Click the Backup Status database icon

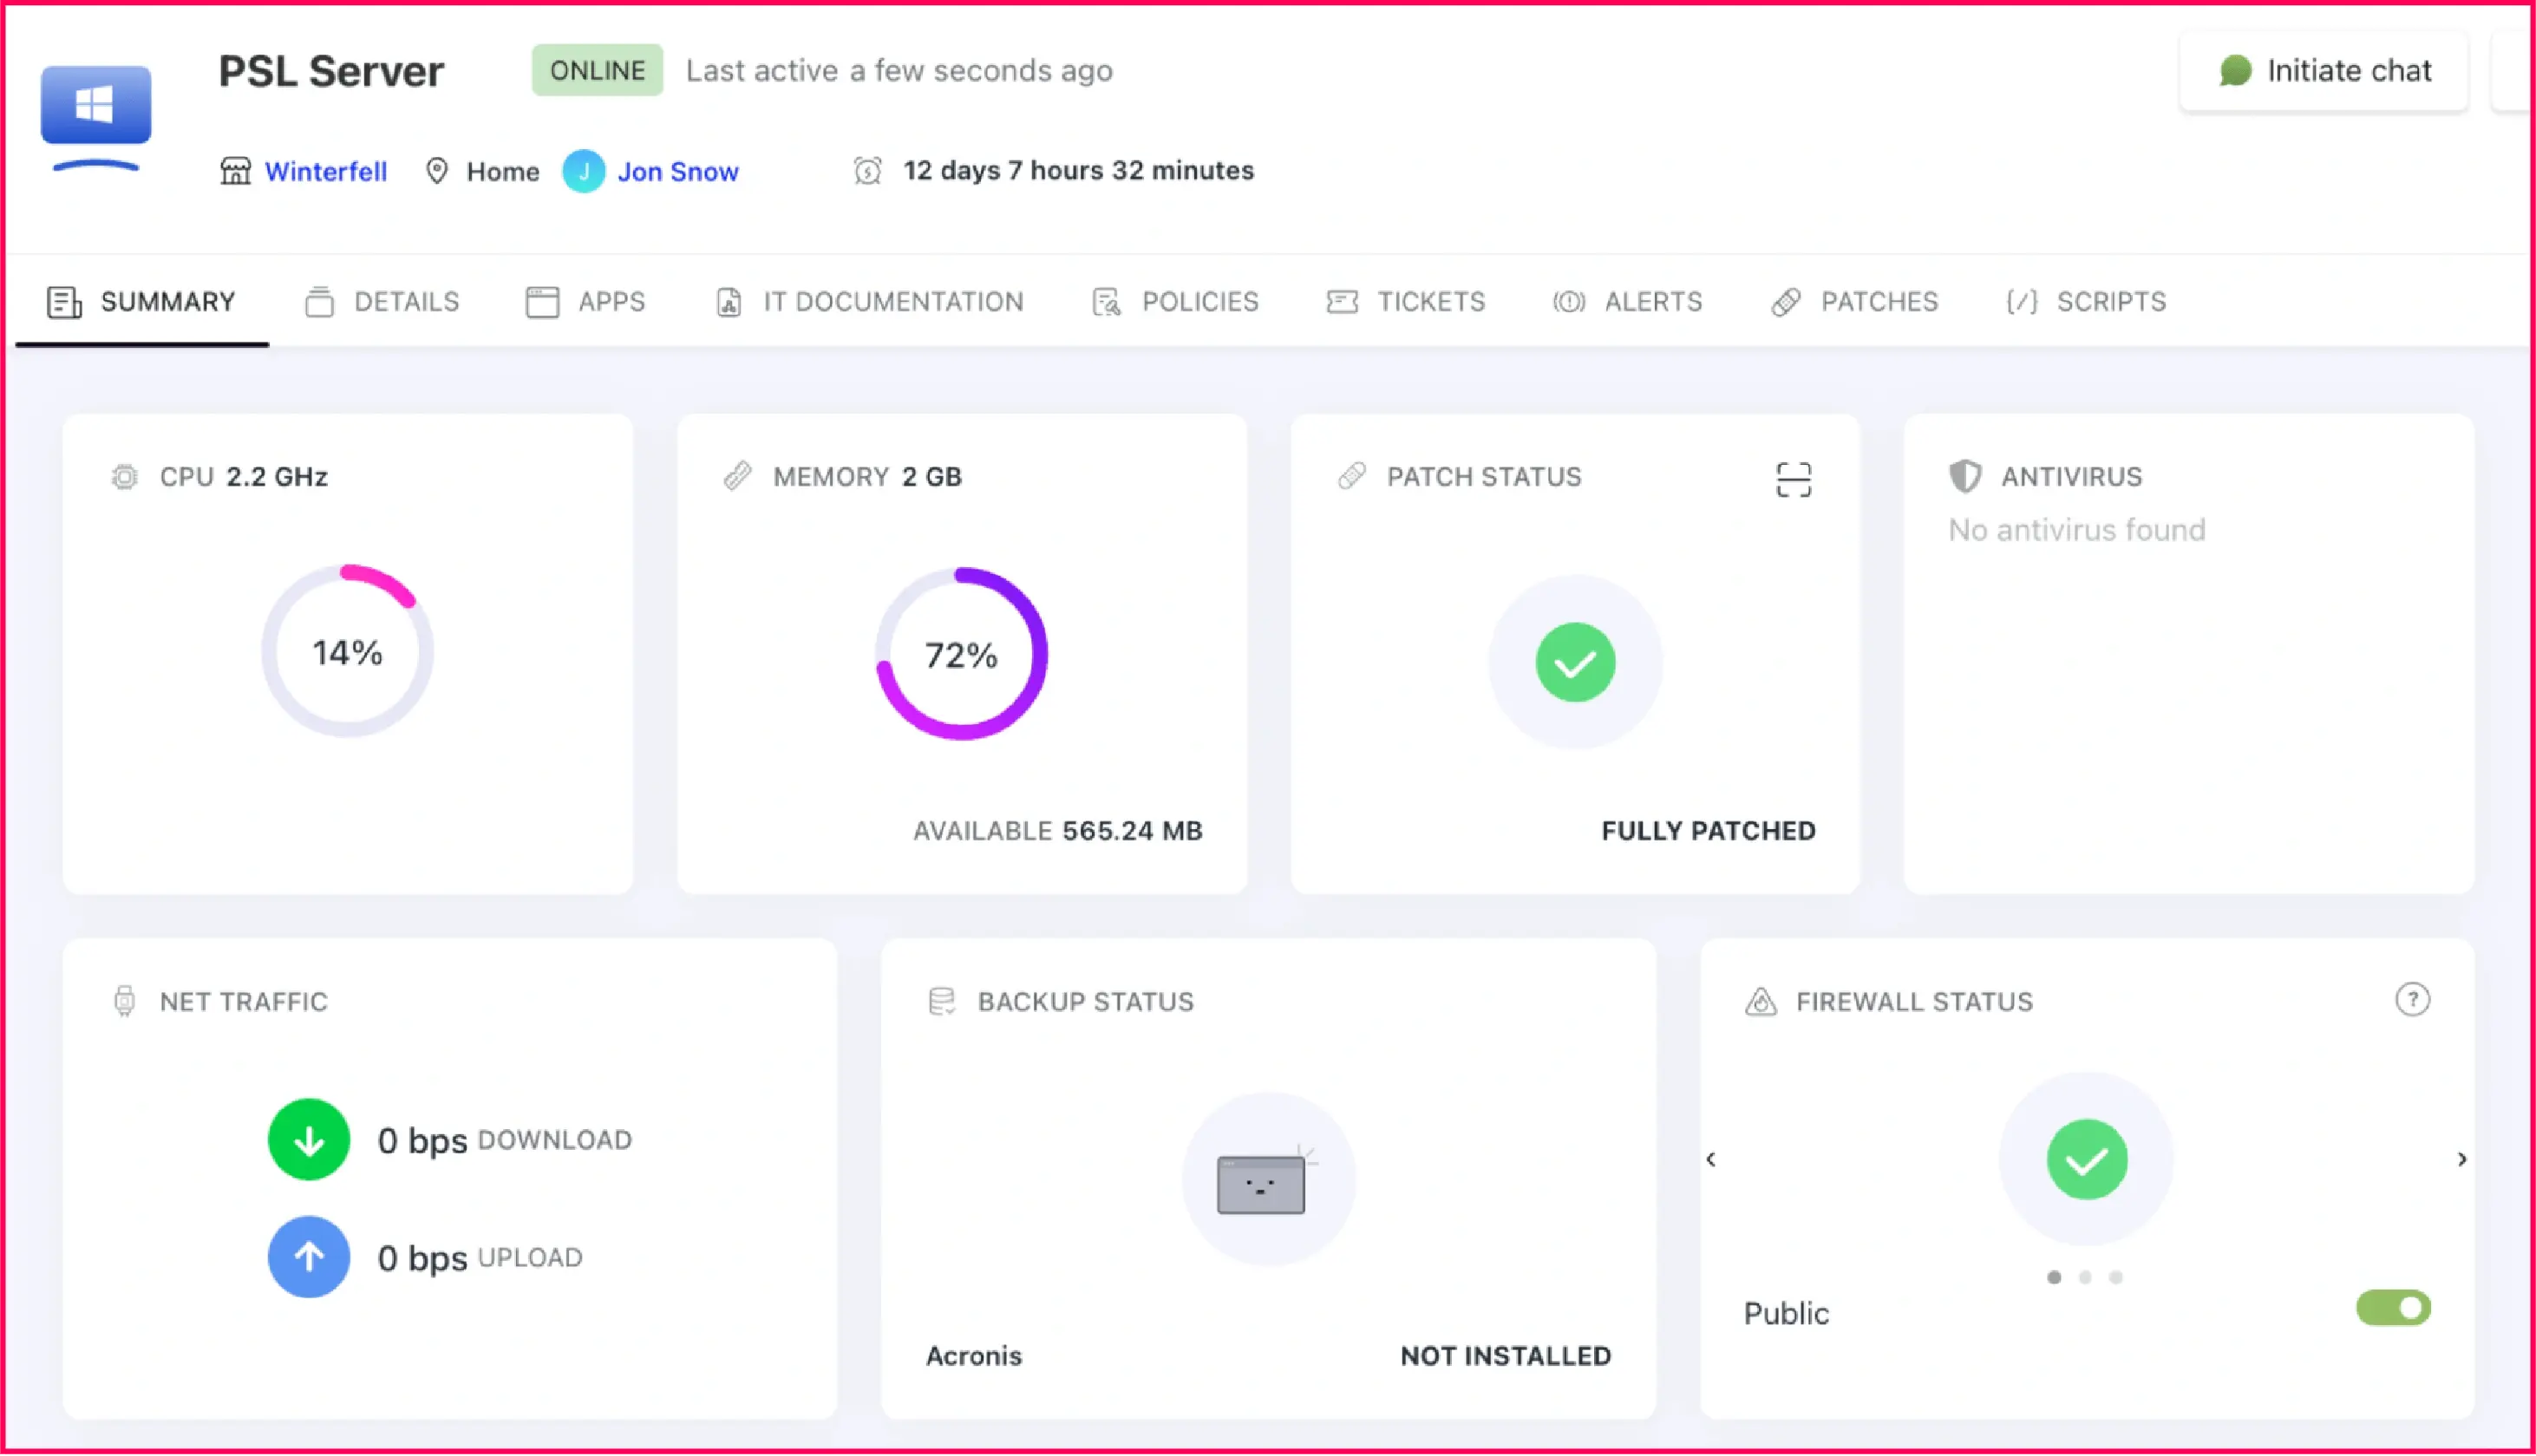click(941, 999)
